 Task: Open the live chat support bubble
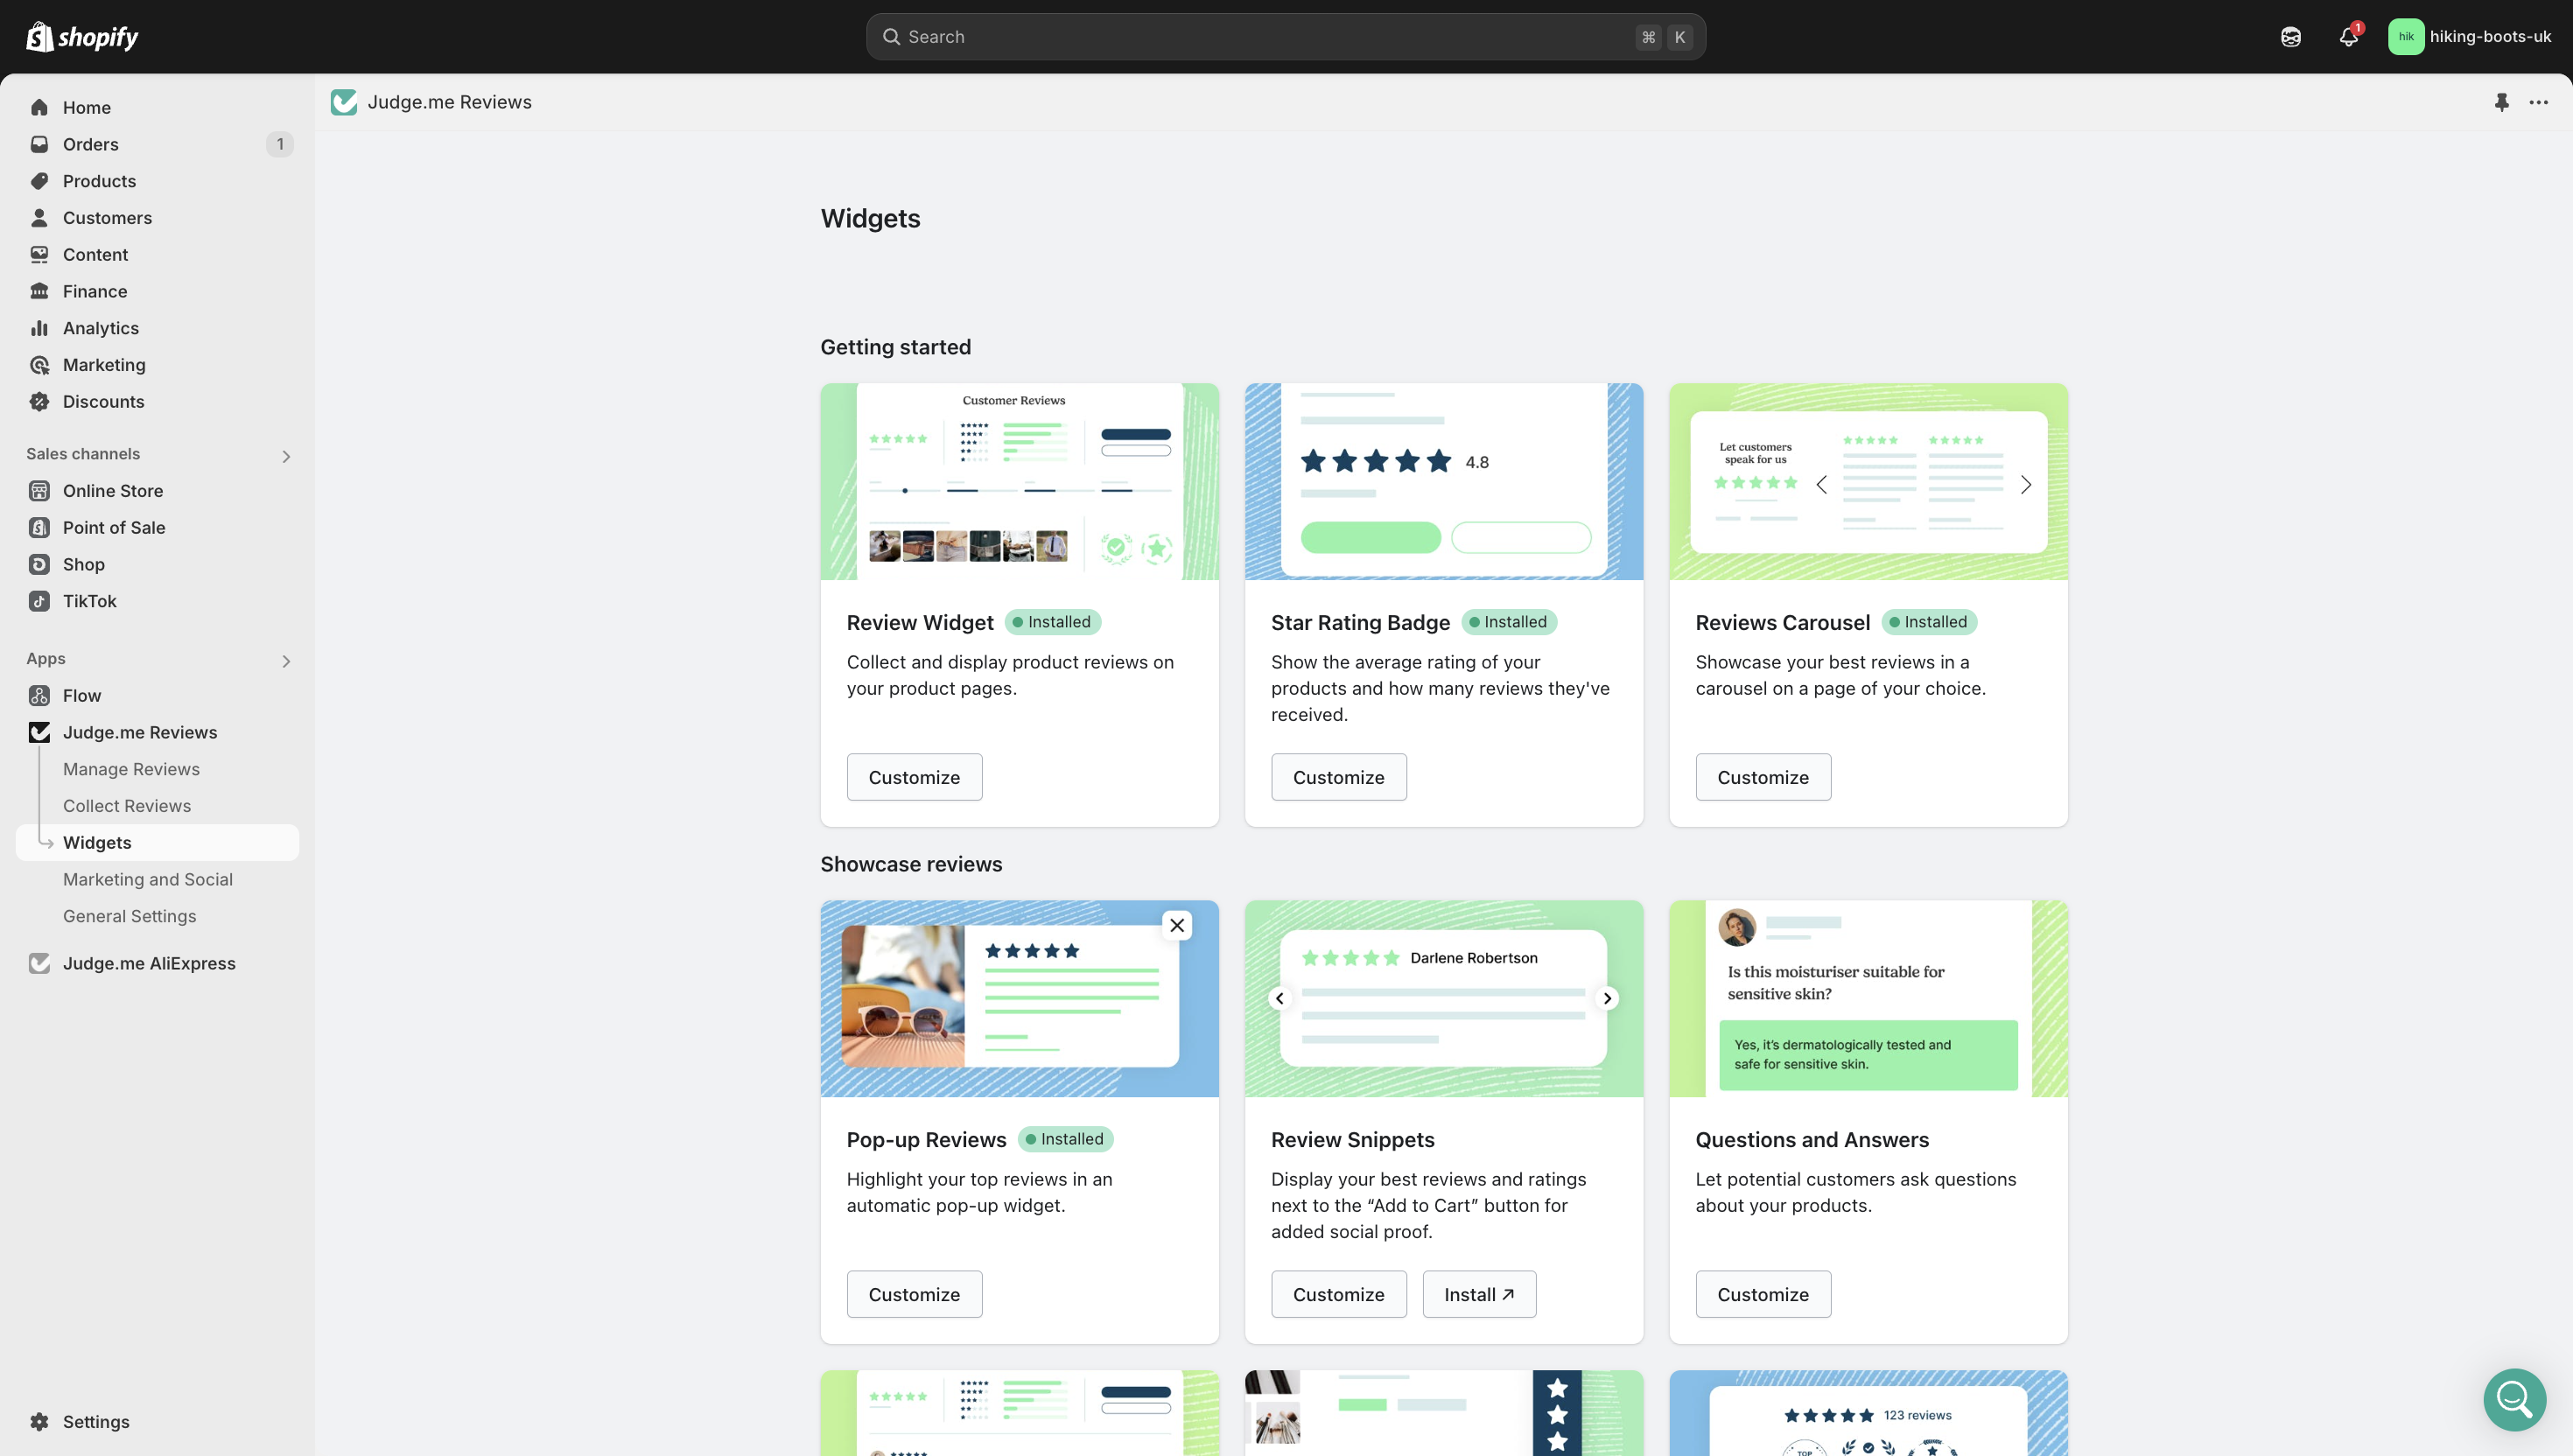[2514, 1399]
